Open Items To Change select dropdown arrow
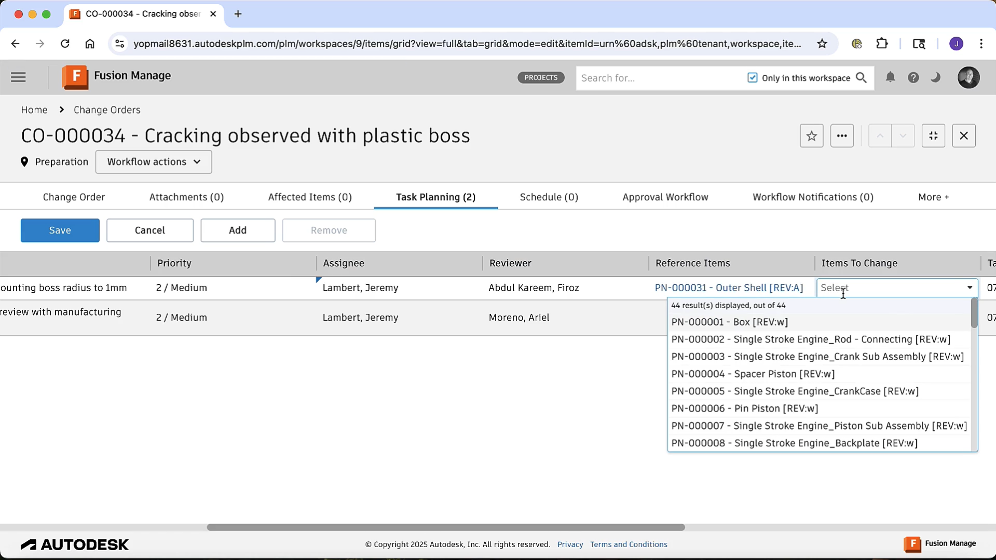The width and height of the screenshot is (996, 560). coord(969,288)
